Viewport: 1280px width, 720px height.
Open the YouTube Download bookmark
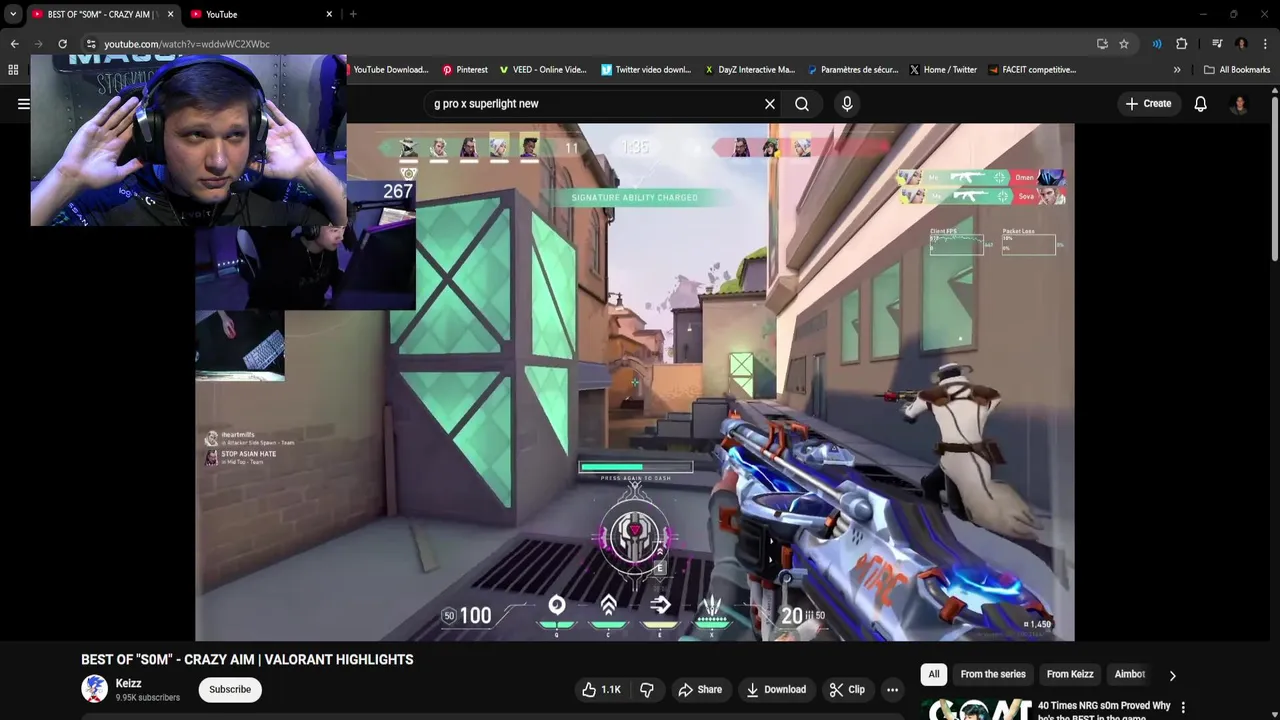point(389,70)
